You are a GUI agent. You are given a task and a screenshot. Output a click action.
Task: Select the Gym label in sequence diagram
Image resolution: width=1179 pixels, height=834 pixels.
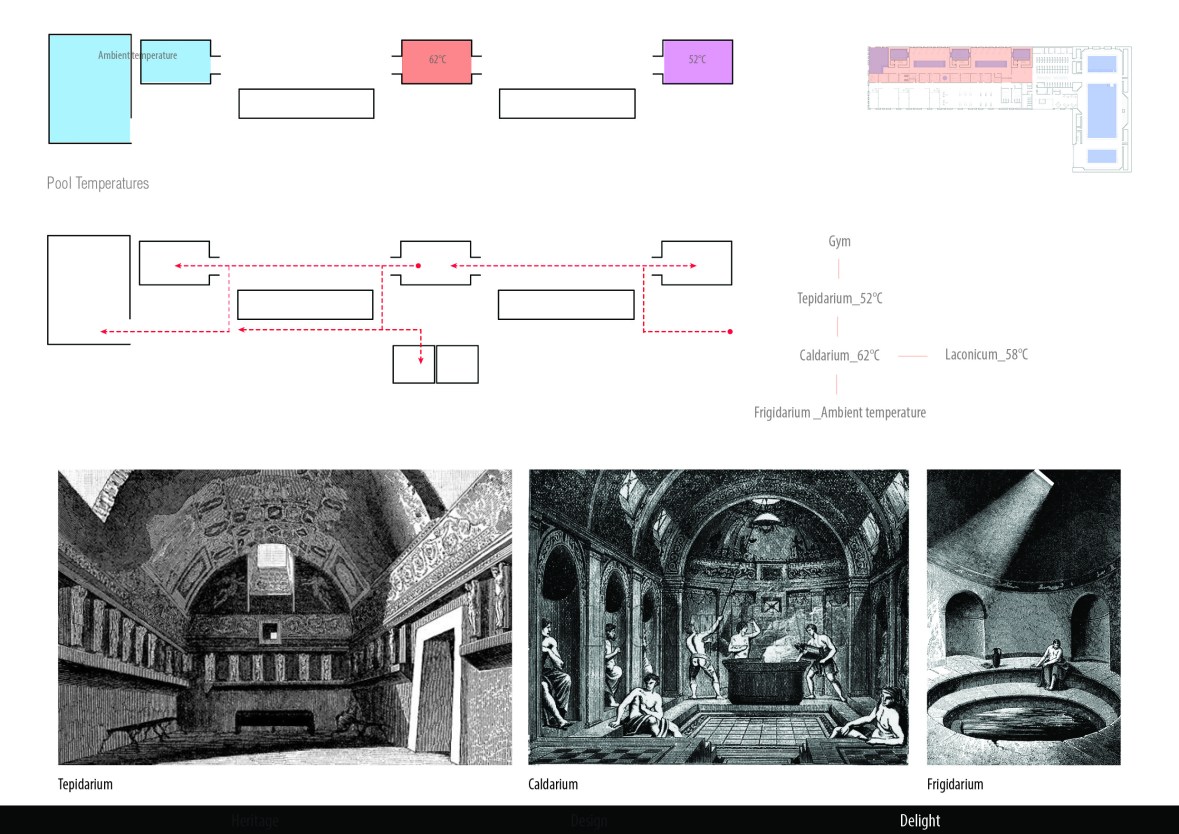[x=839, y=242]
